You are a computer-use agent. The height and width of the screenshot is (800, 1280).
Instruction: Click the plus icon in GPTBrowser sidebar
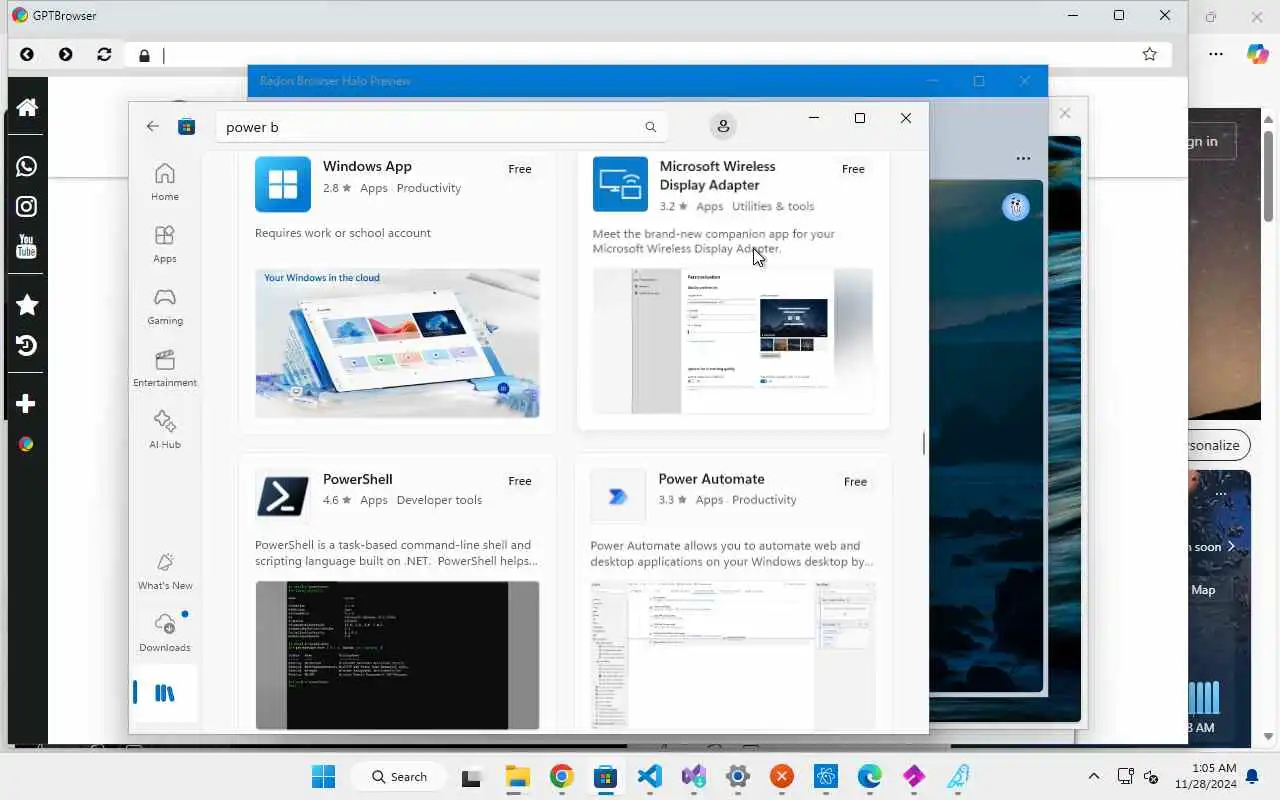point(27,404)
